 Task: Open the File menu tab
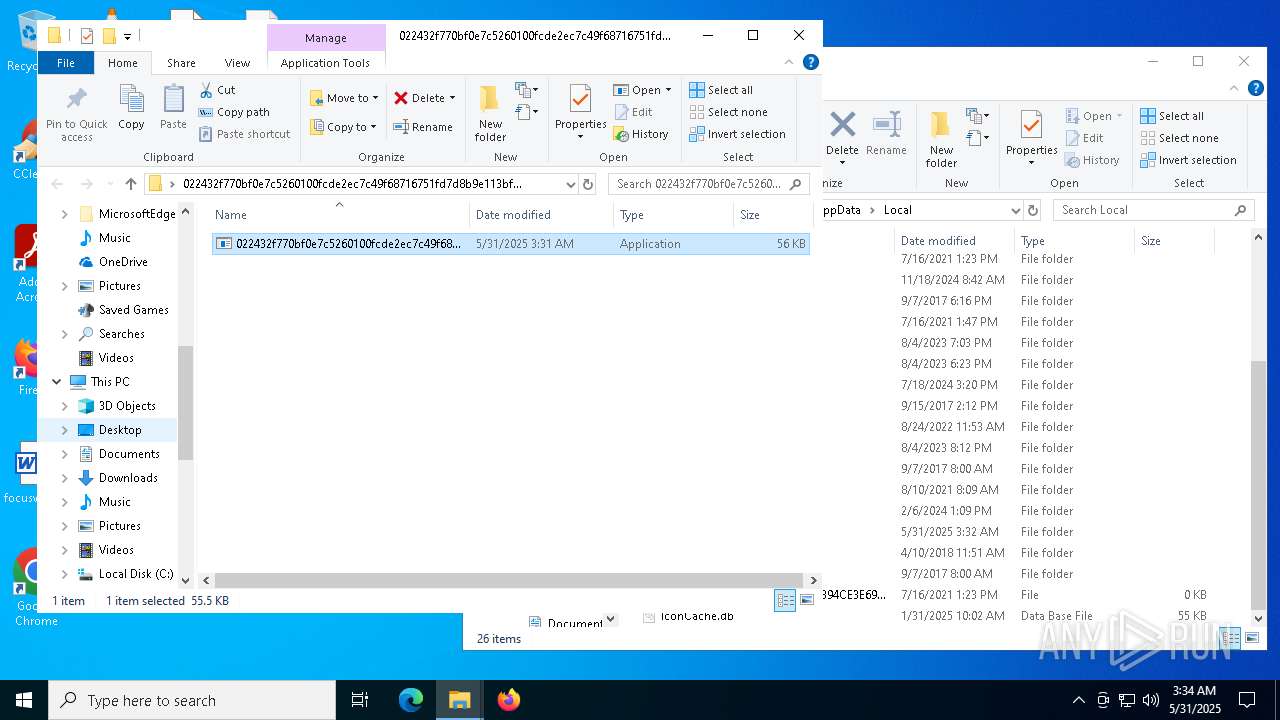point(65,63)
